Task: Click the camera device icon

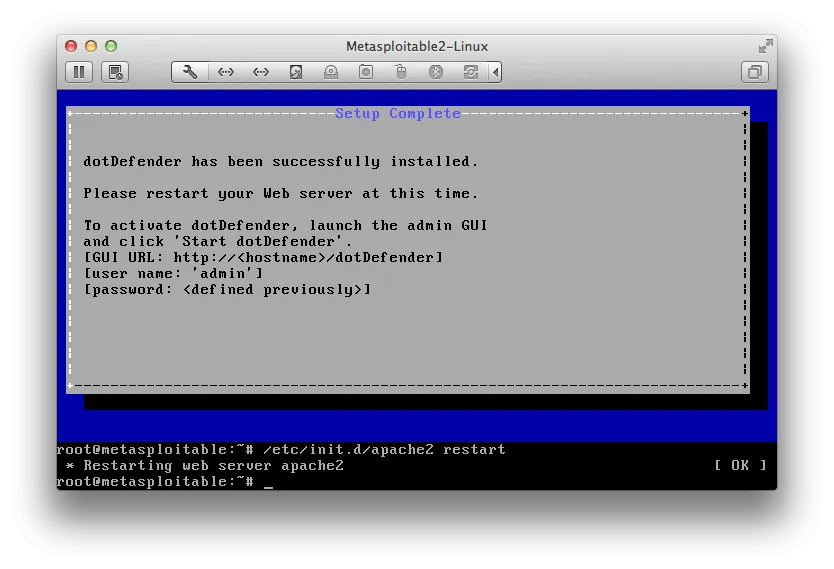Action: (366, 72)
